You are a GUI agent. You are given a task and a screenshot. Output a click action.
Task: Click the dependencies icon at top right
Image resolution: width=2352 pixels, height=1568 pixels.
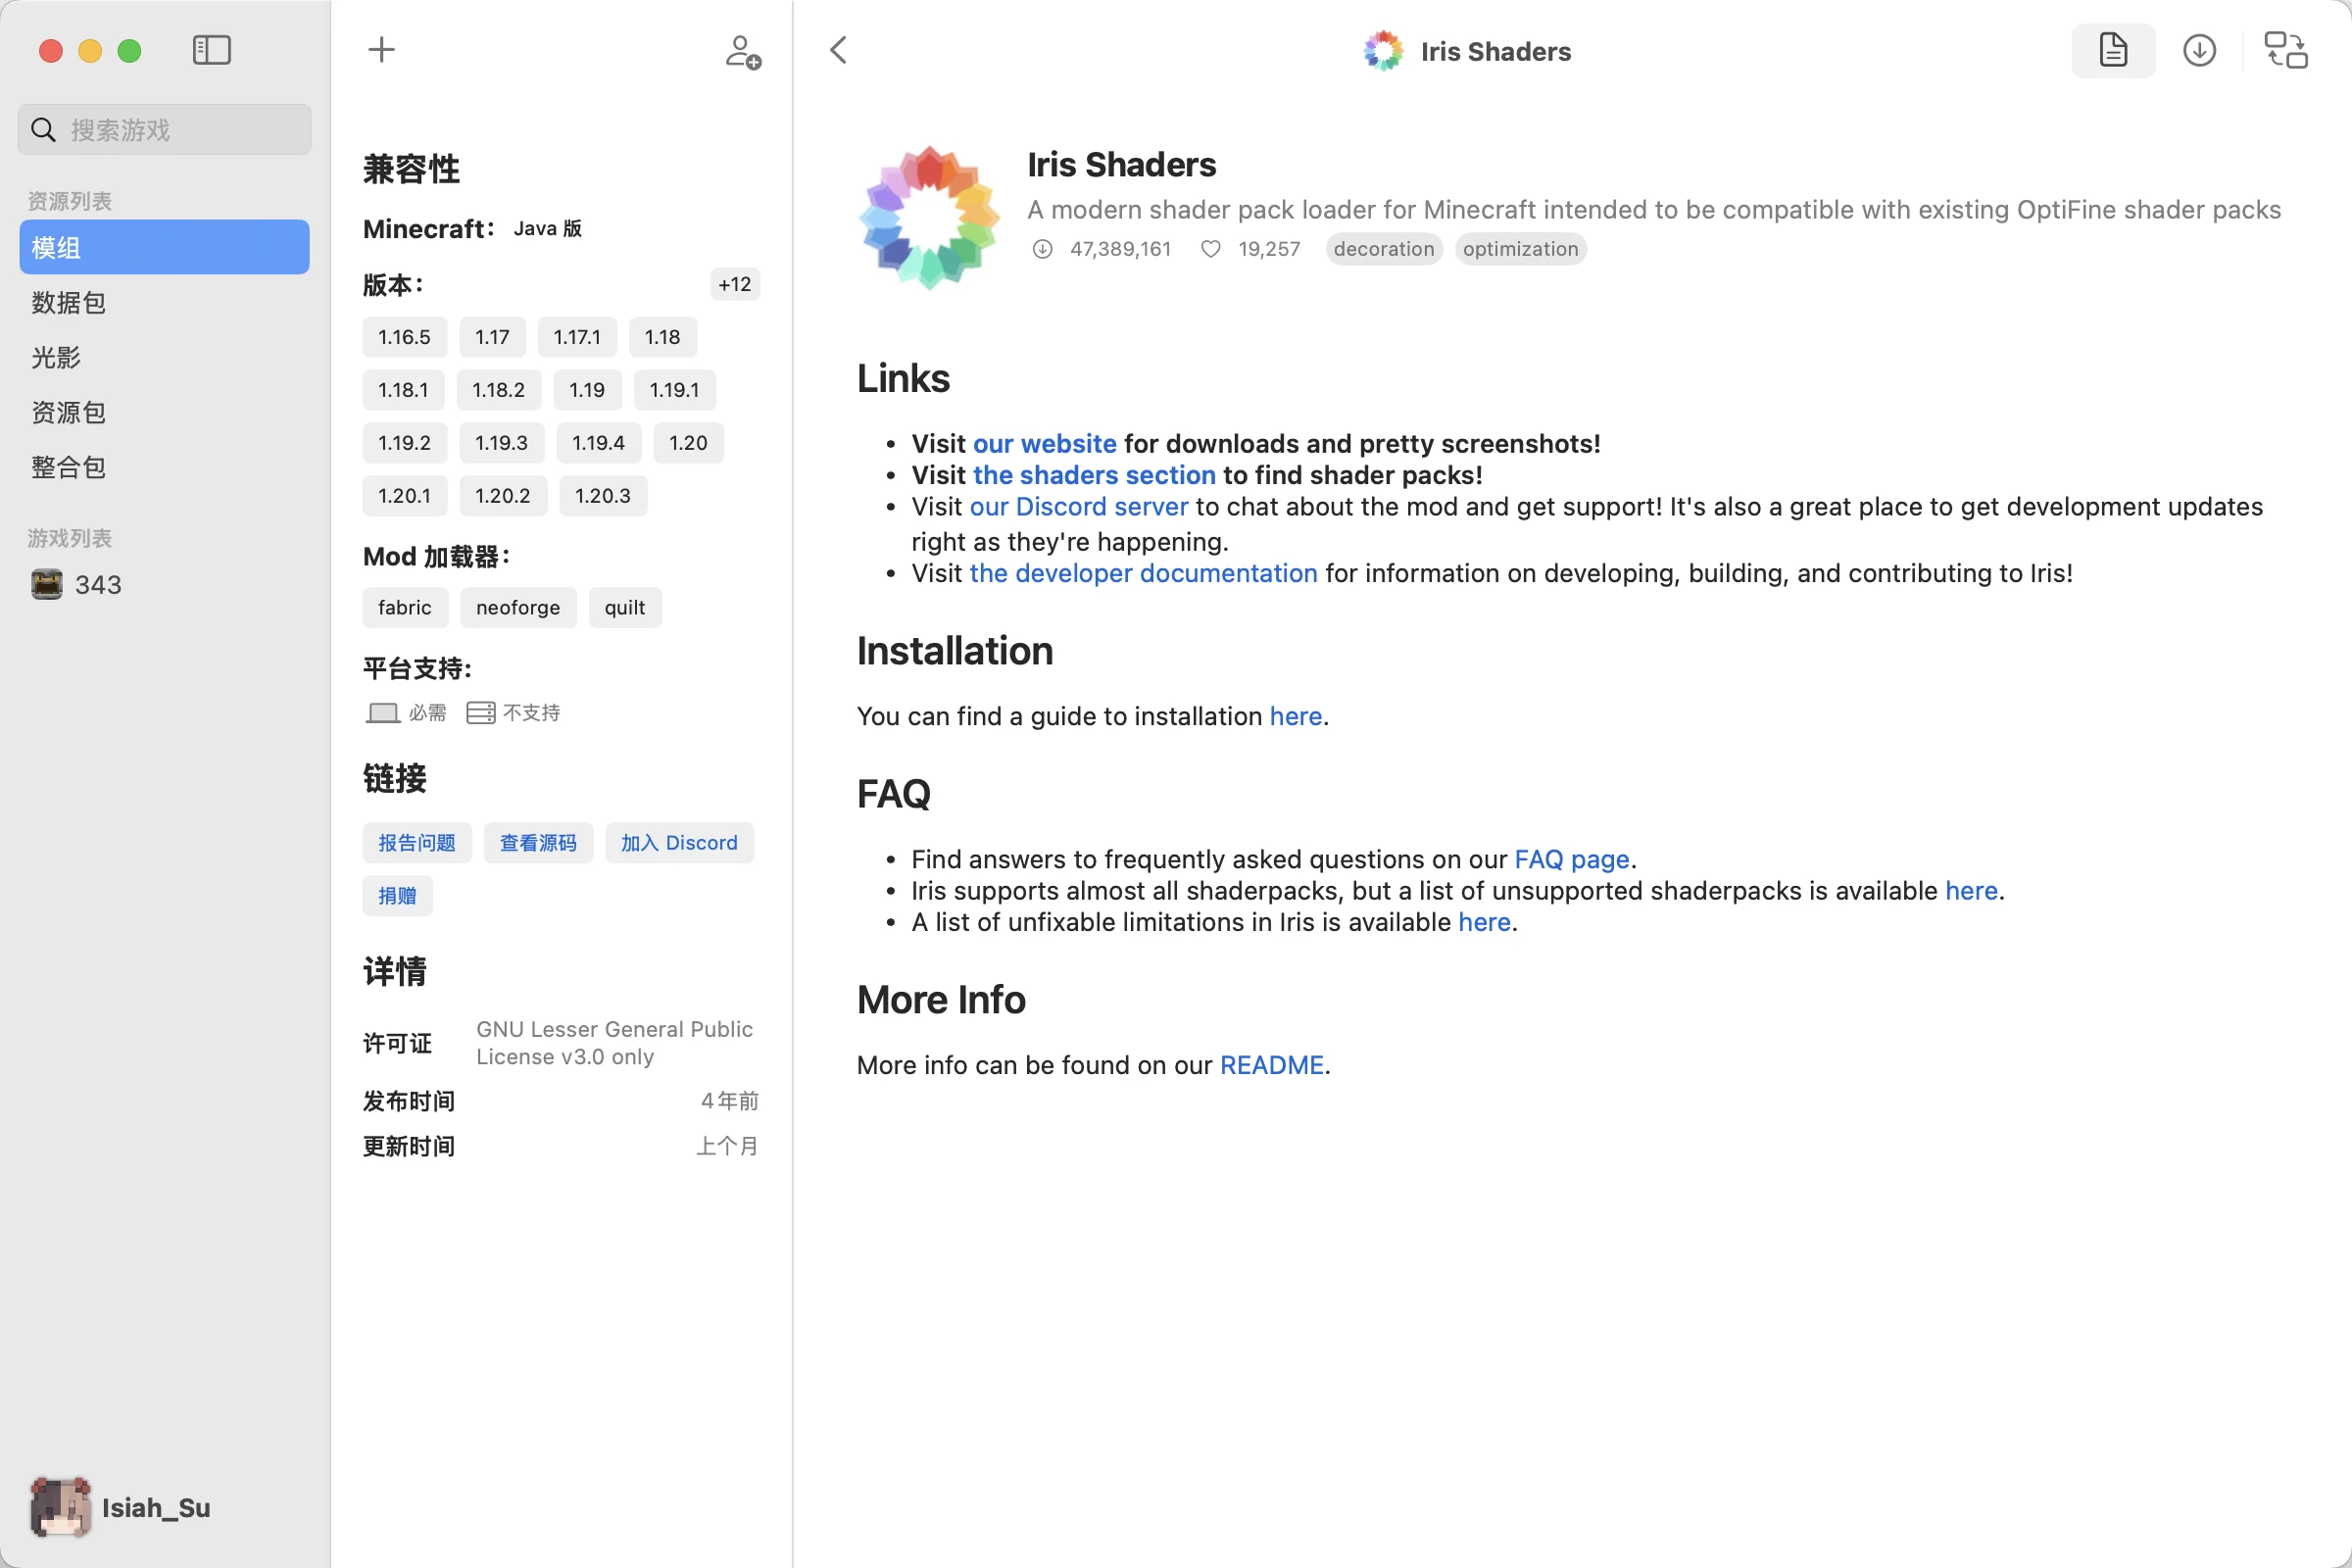(2285, 50)
